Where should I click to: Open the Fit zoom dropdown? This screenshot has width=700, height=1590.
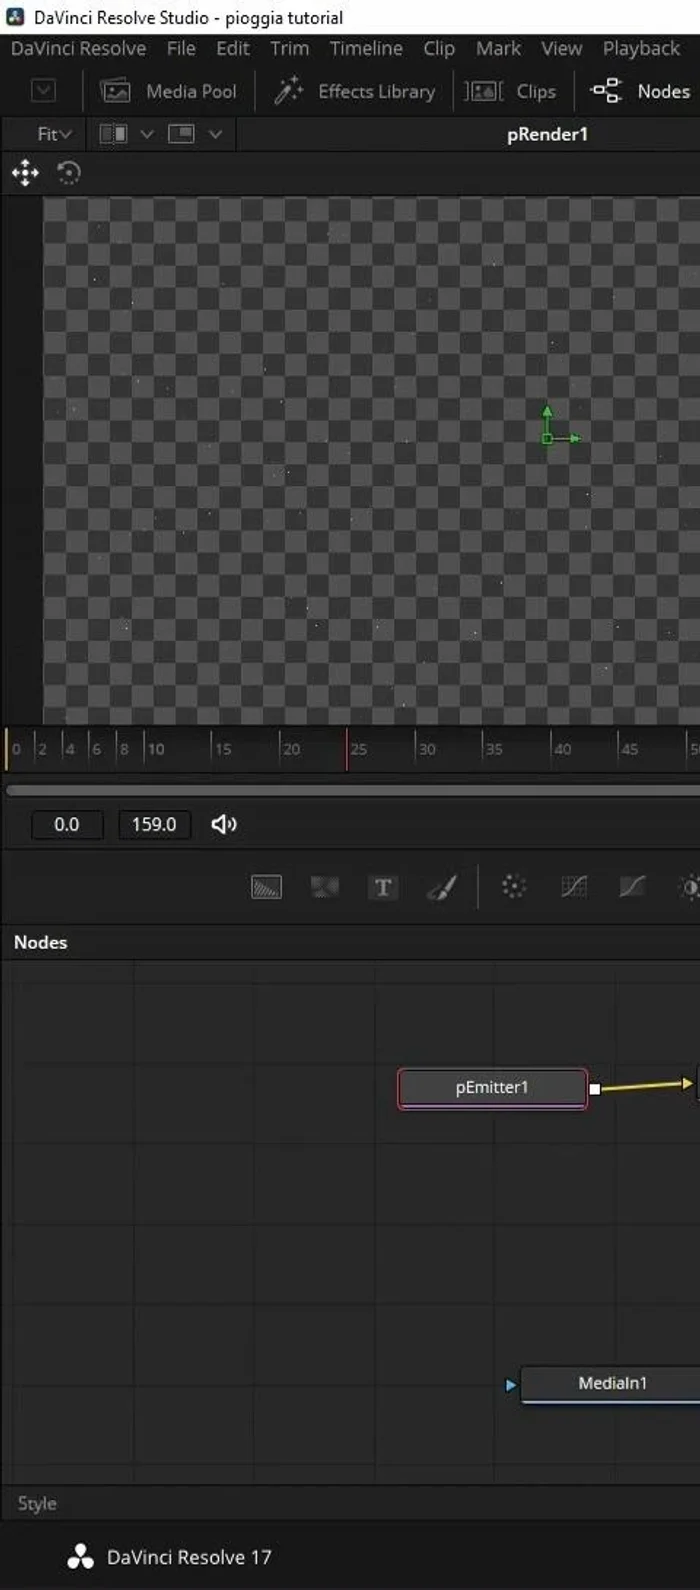54,134
